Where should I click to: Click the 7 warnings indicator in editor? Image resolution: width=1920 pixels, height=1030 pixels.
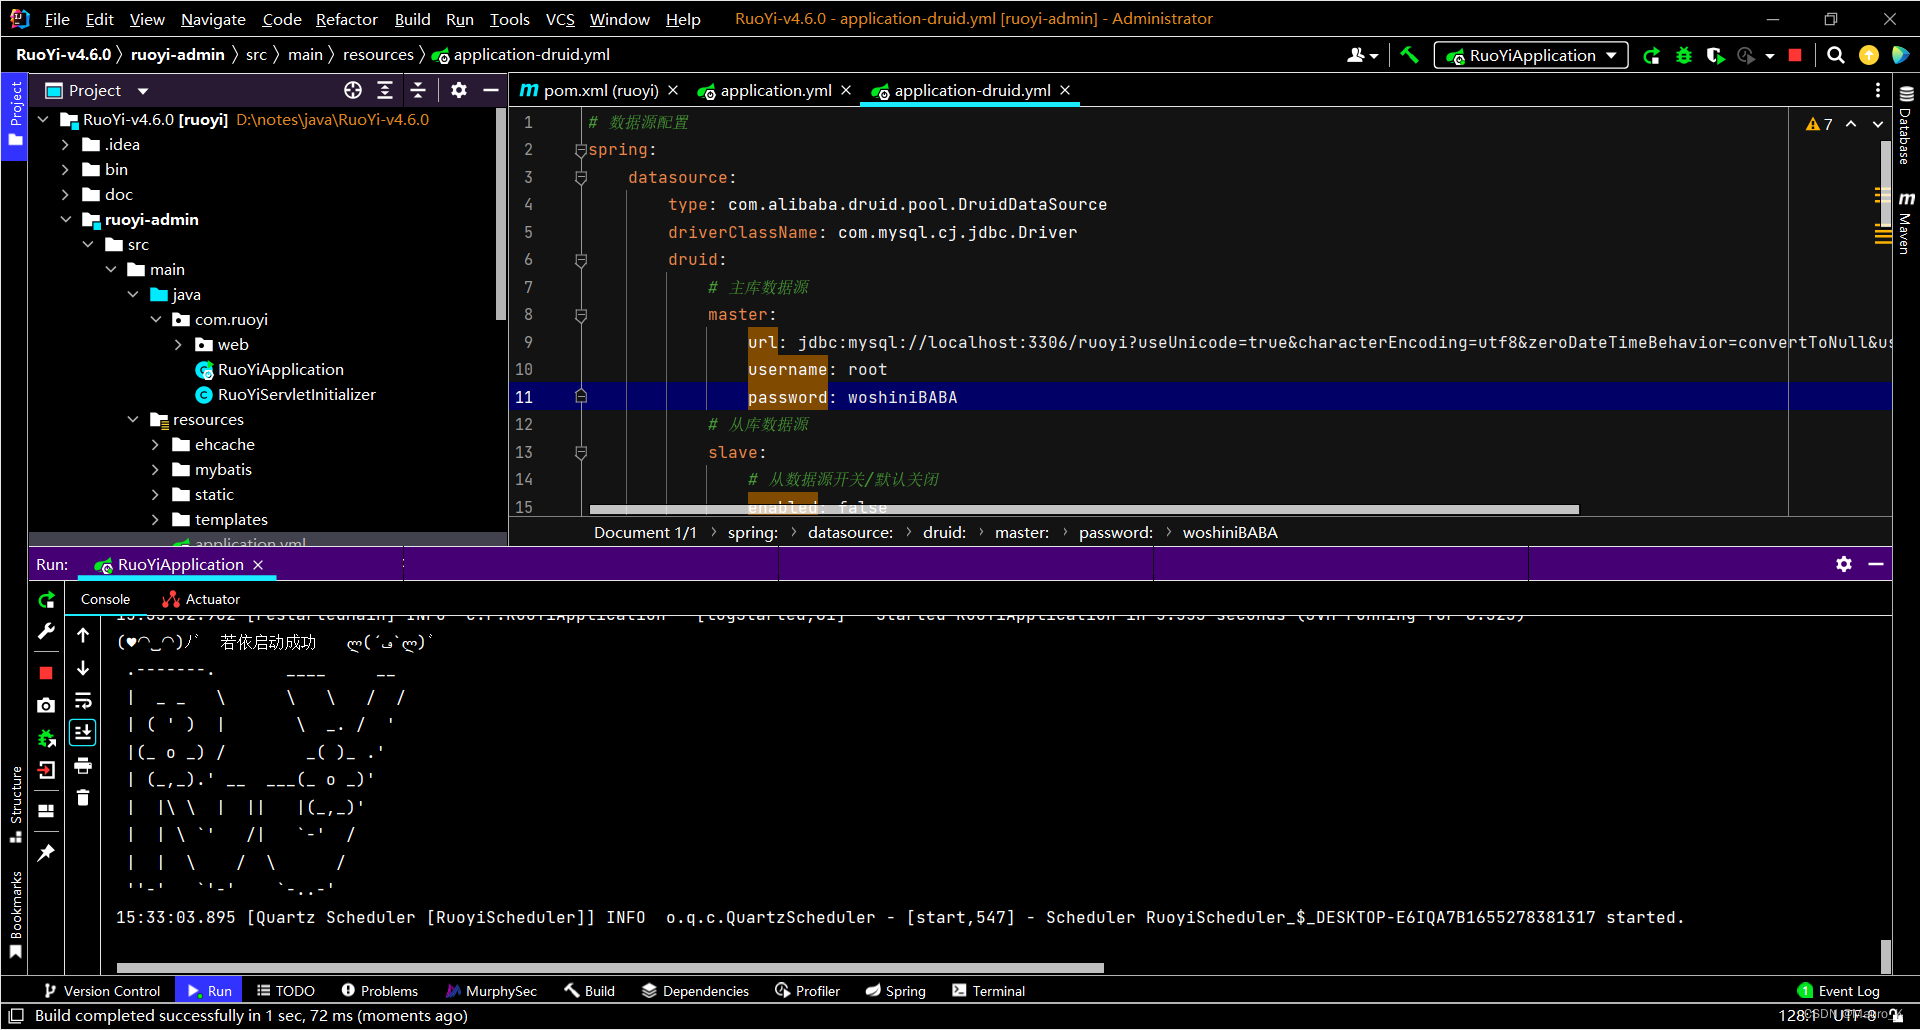(x=1819, y=124)
